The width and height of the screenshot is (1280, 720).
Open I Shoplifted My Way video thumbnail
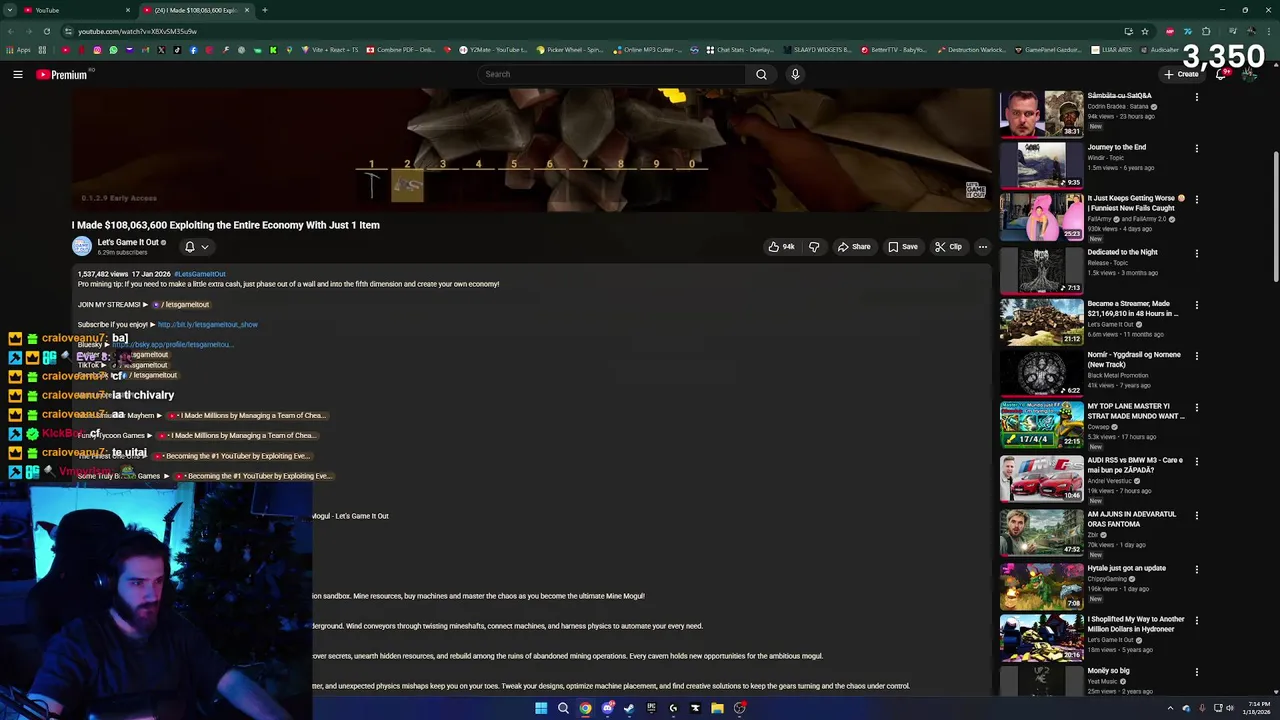click(x=1041, y=636)
